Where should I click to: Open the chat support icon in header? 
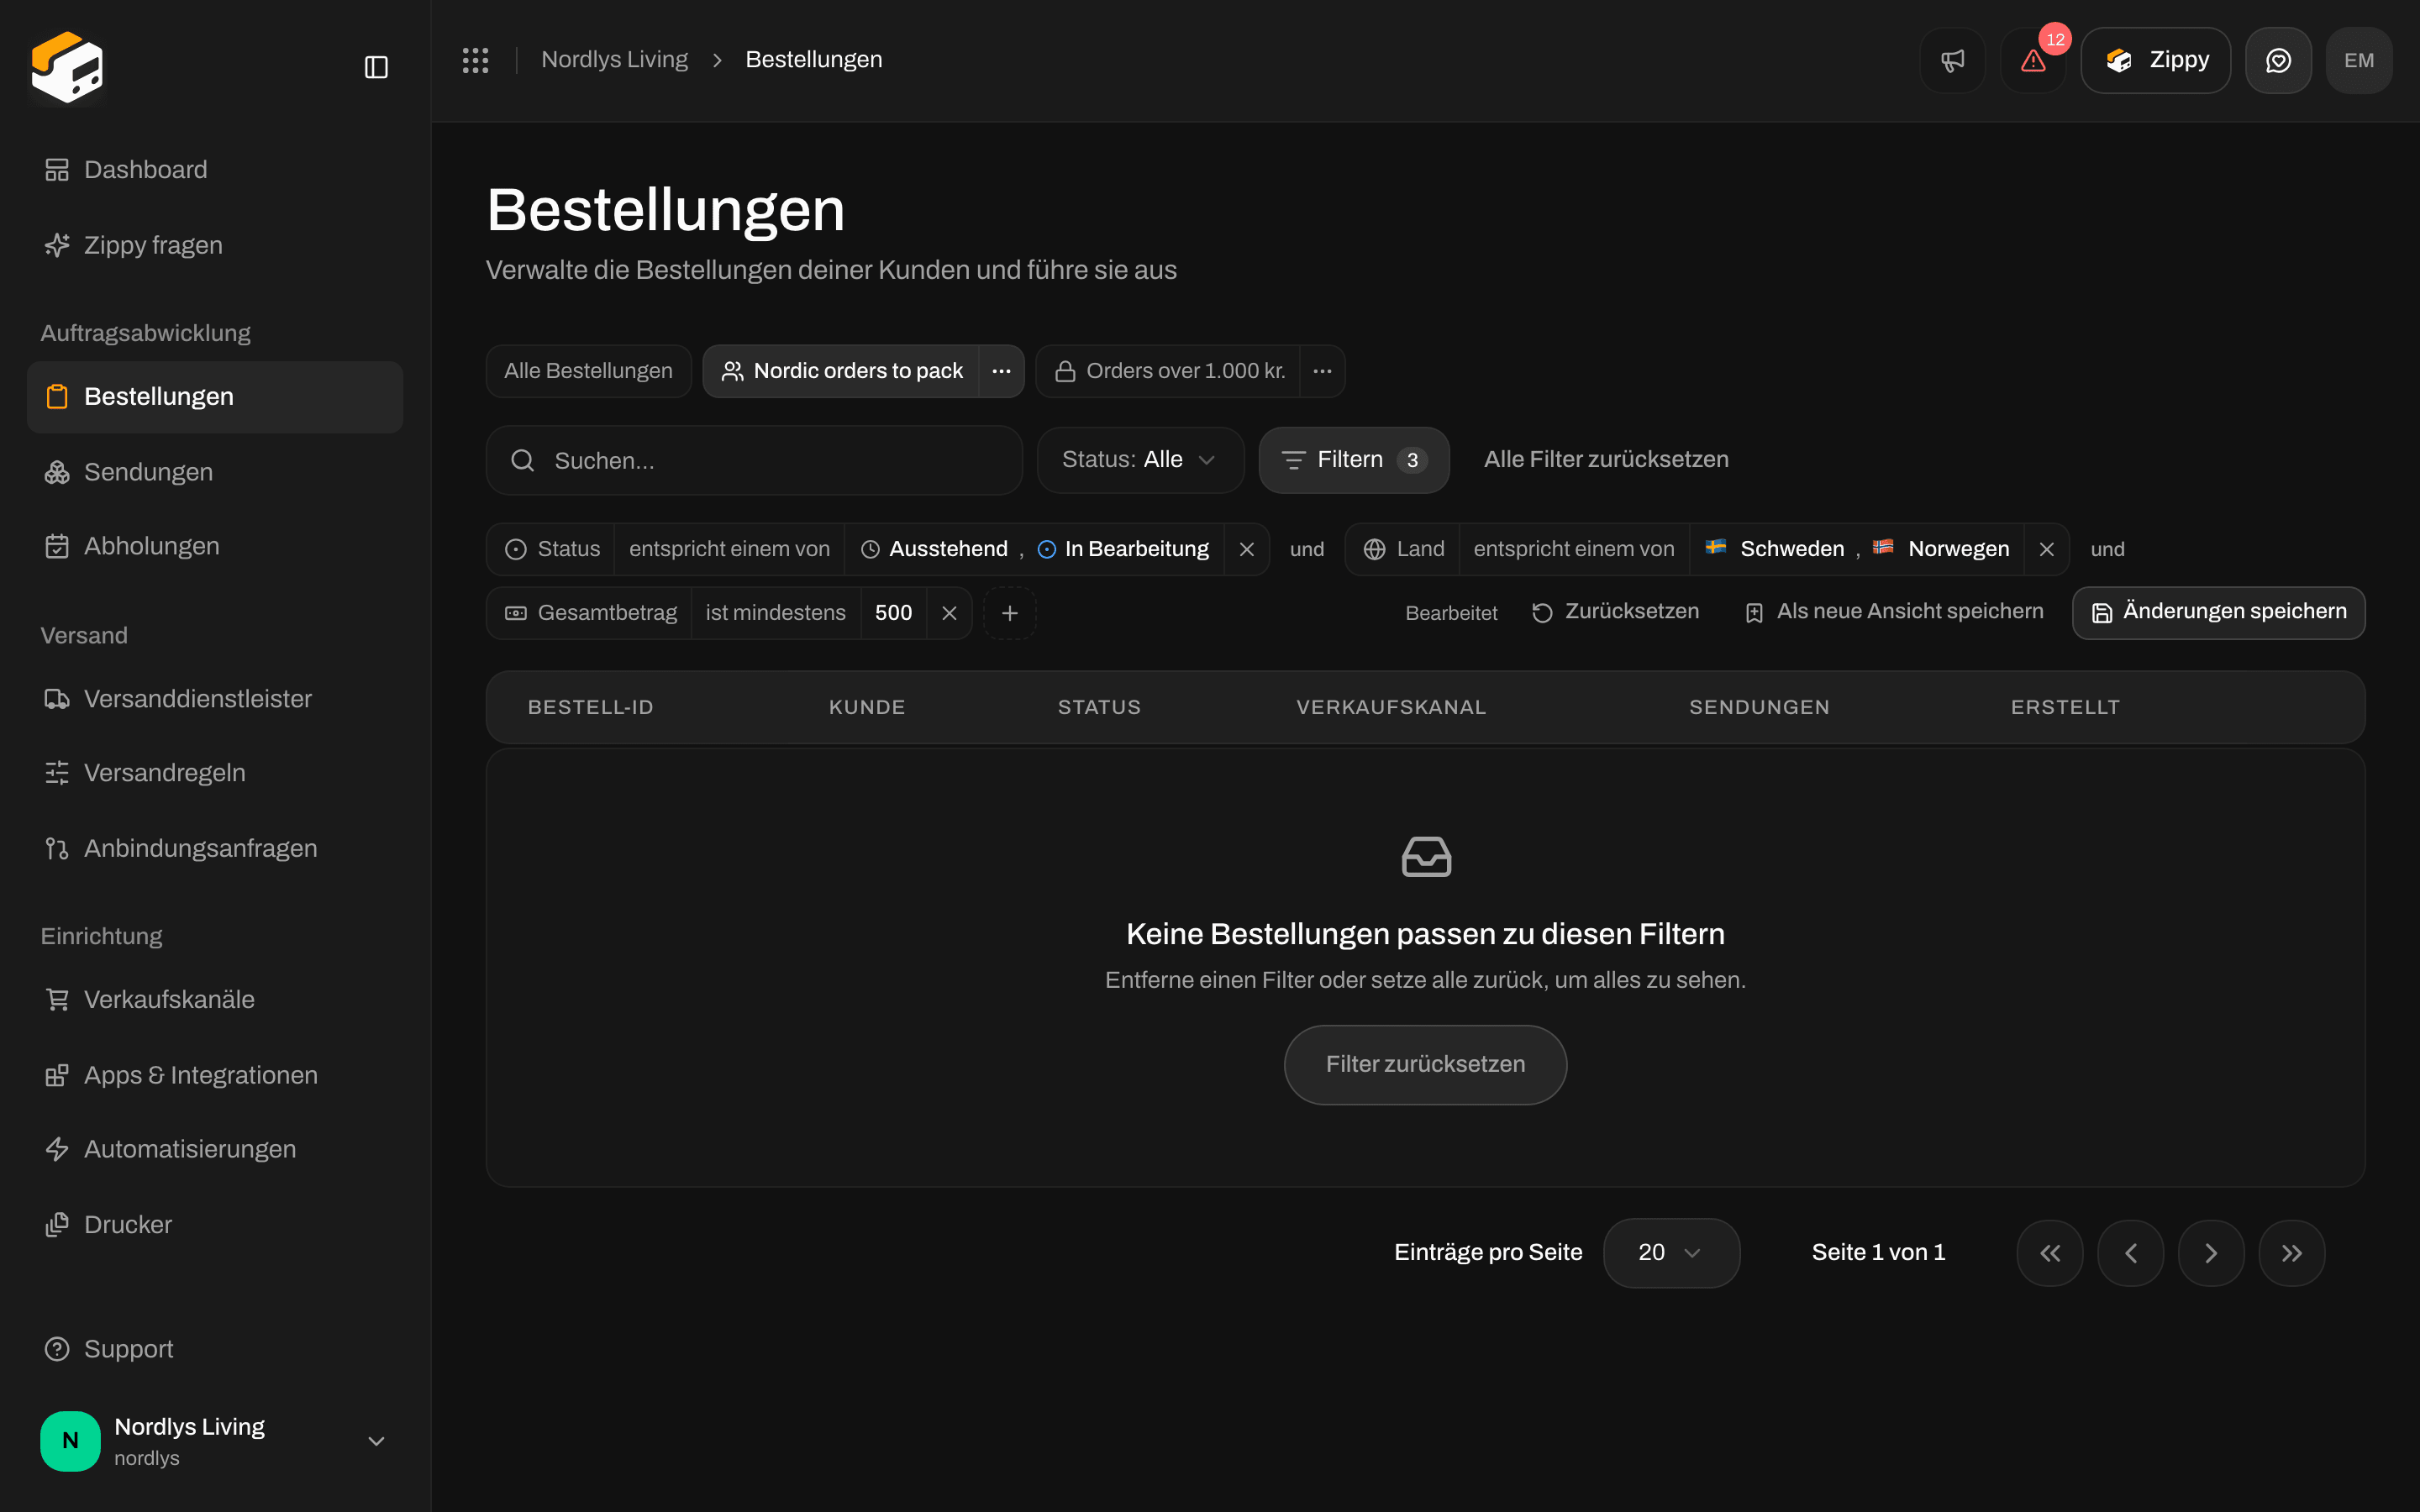coord(2278,60)
